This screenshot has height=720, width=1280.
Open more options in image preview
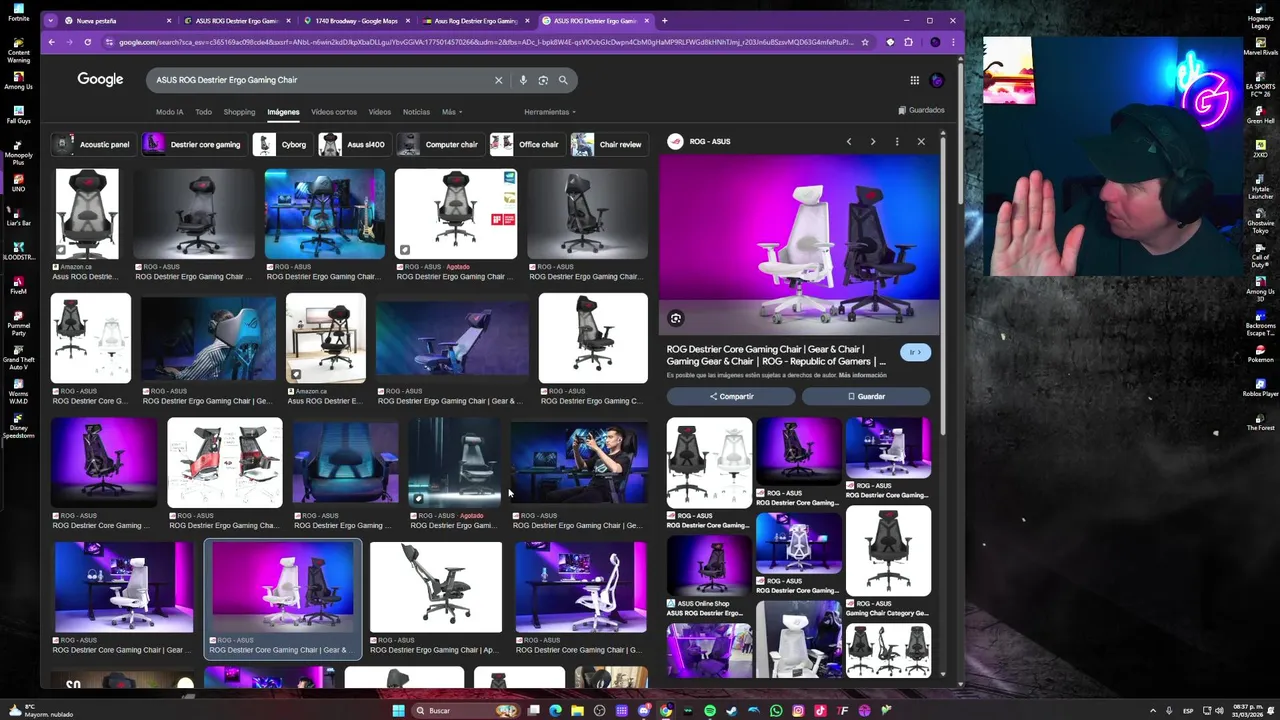(x=897, y=142)
